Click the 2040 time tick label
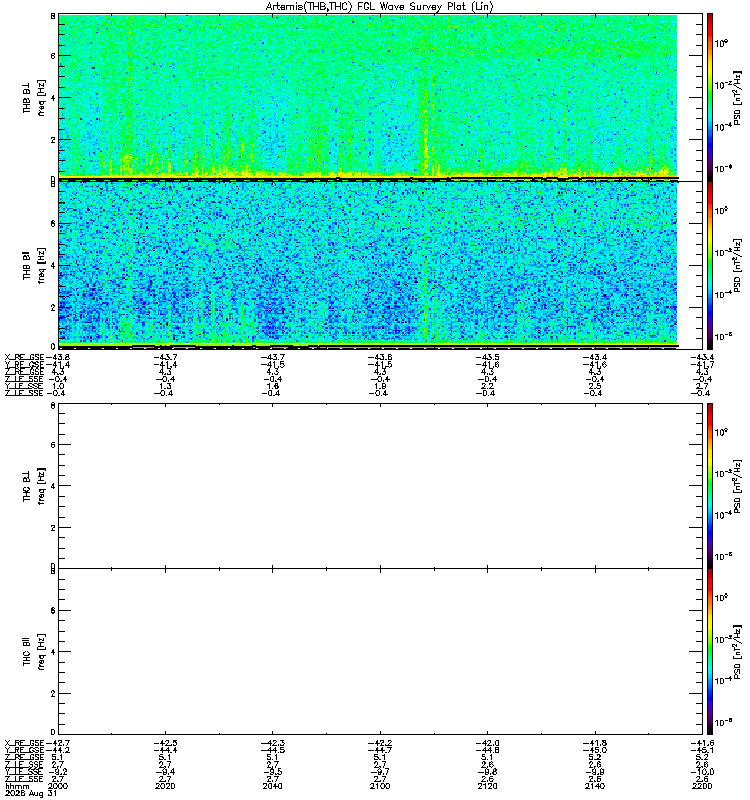Screen dimensions: 750x800 [272, 786]
